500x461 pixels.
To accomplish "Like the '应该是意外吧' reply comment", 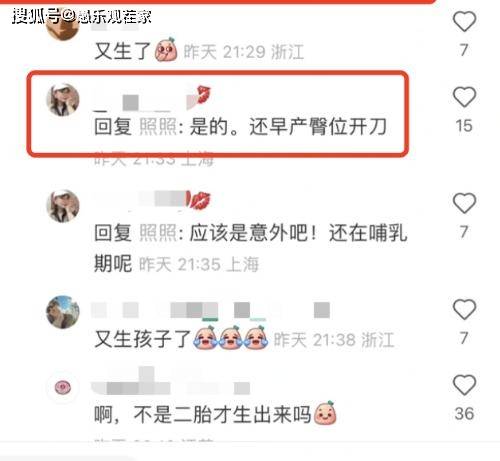I will pos(464,203).
